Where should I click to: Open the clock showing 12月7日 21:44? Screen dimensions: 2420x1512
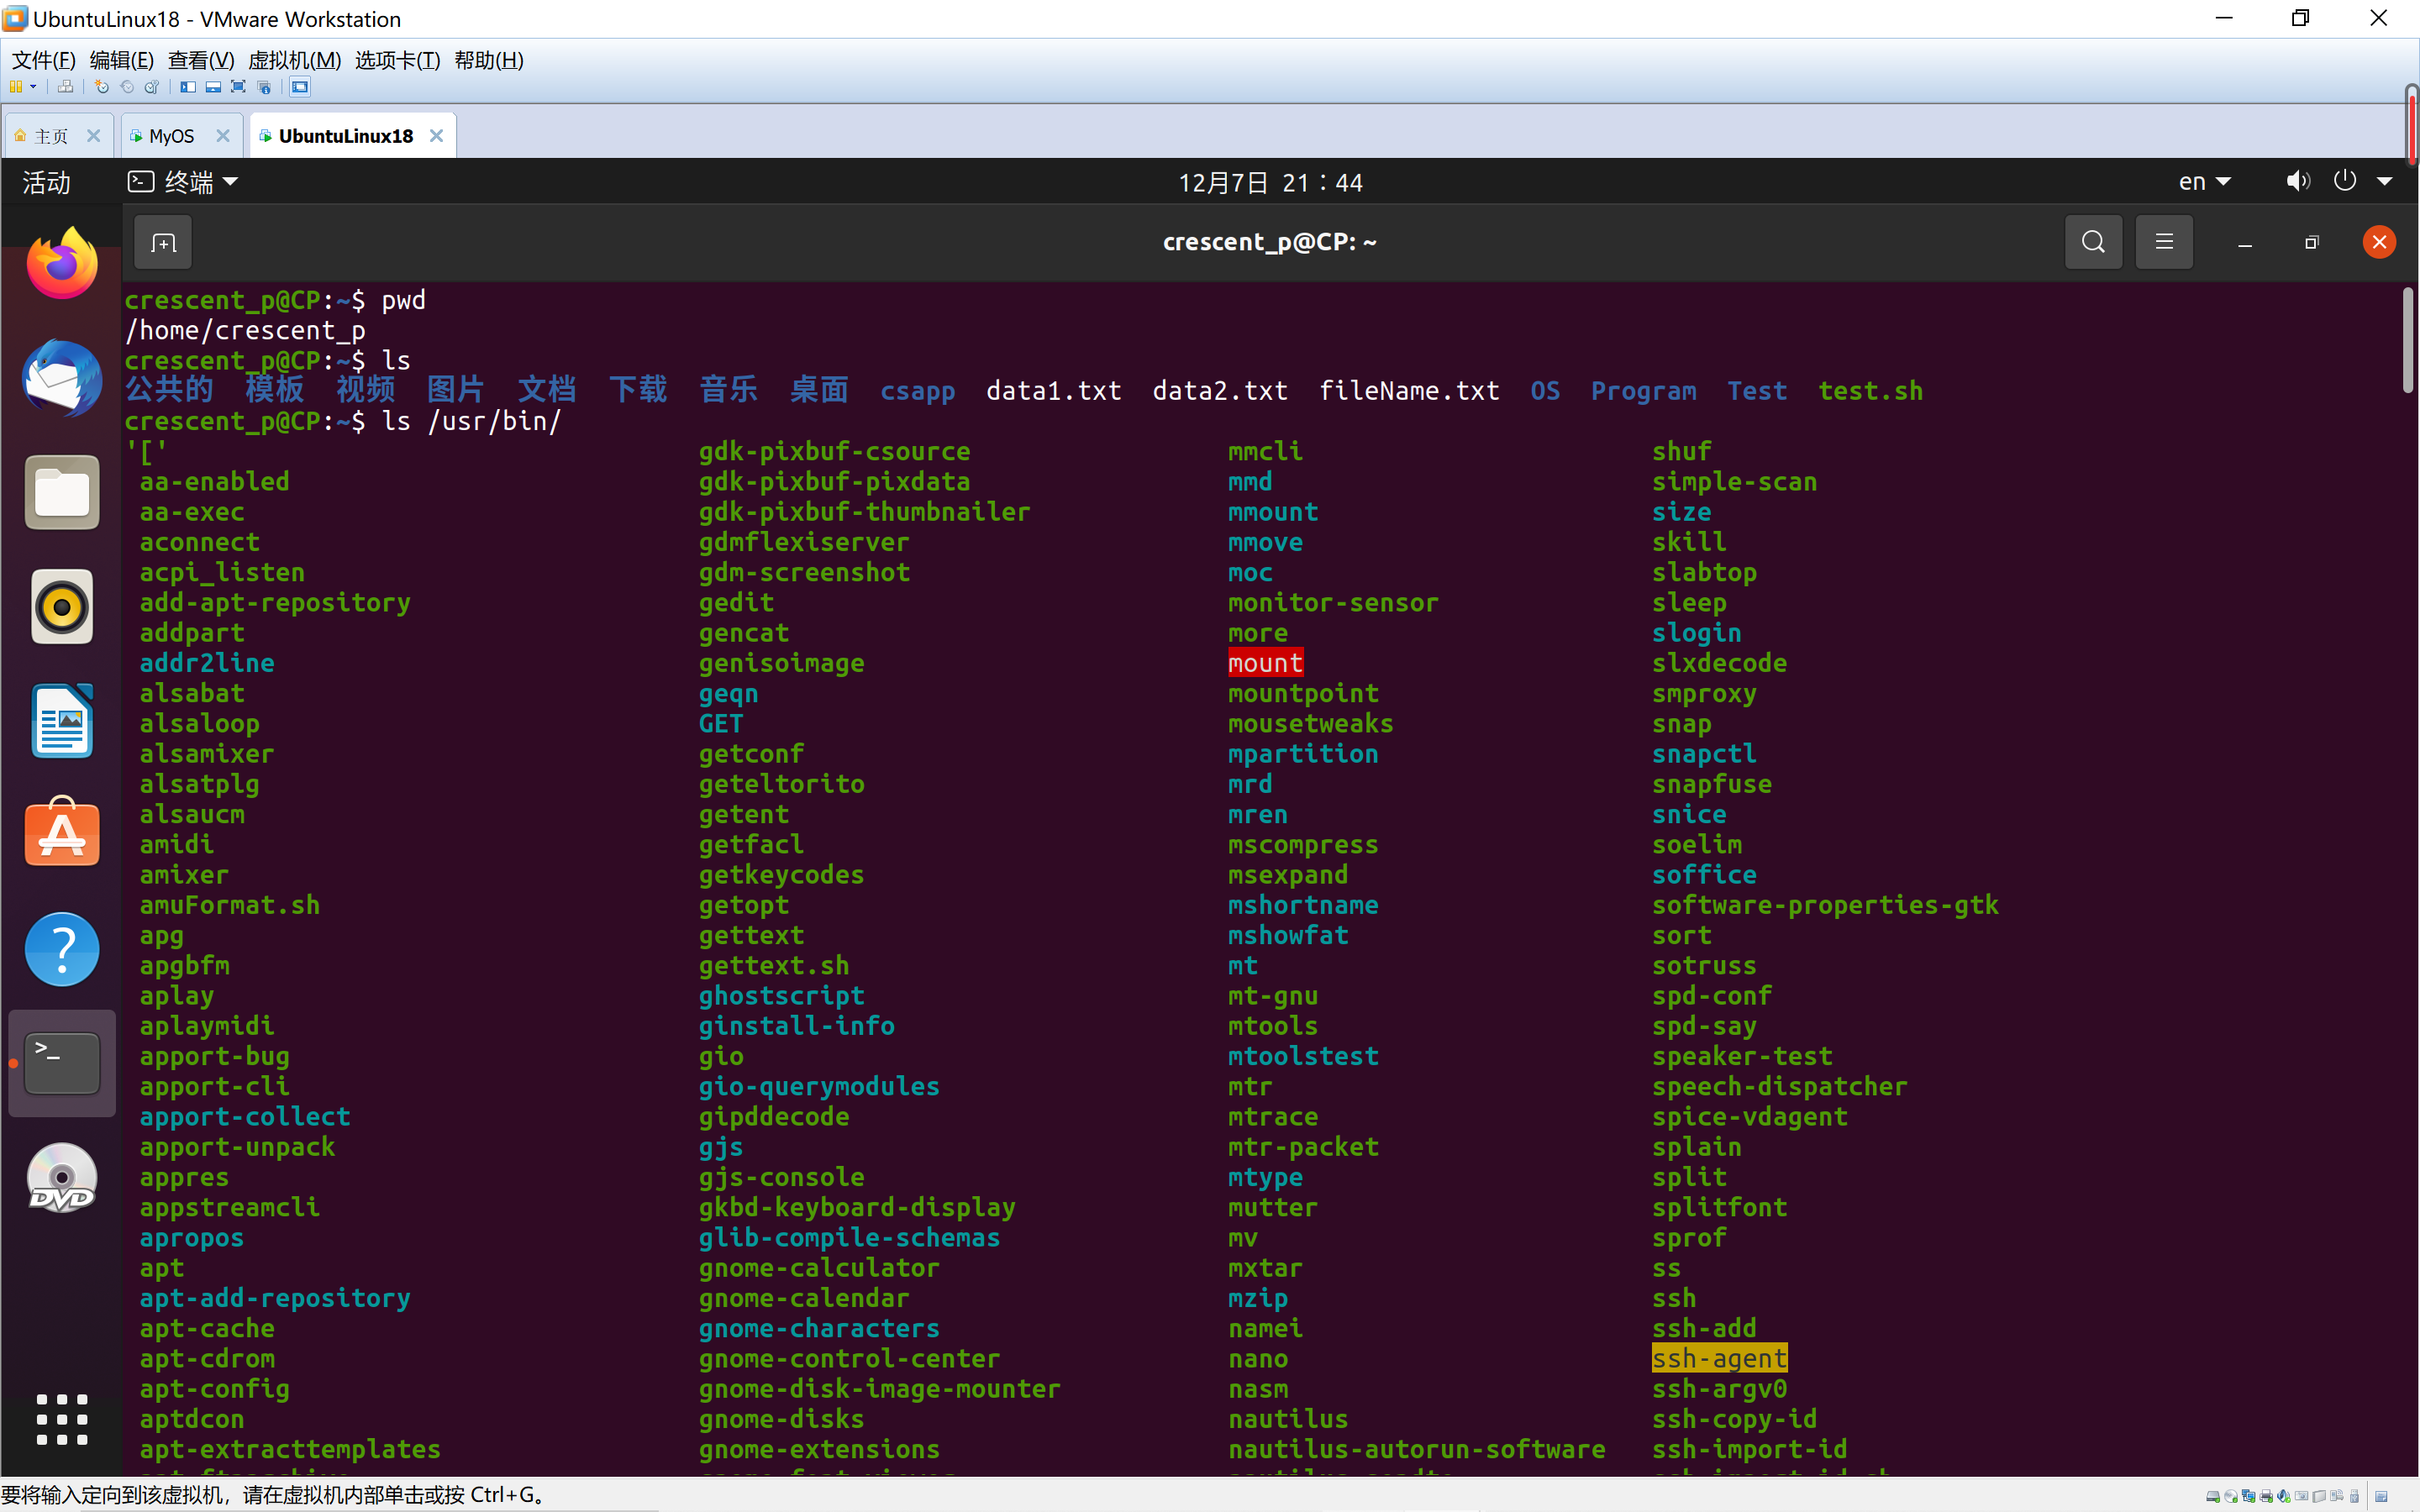1270,183
